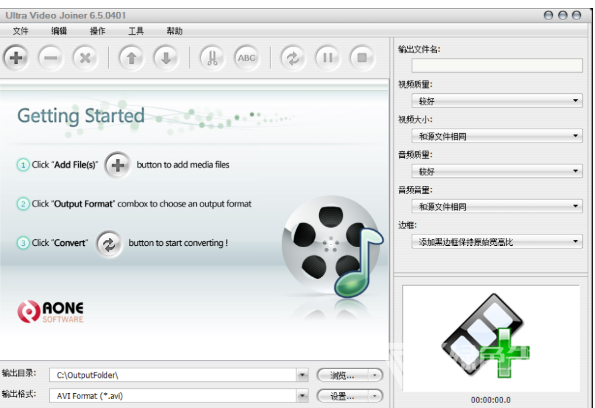The width and height of the screenshot is (595, 408).
Task: Open the arrow beside the 设置 button
Action: coord(375,396)
